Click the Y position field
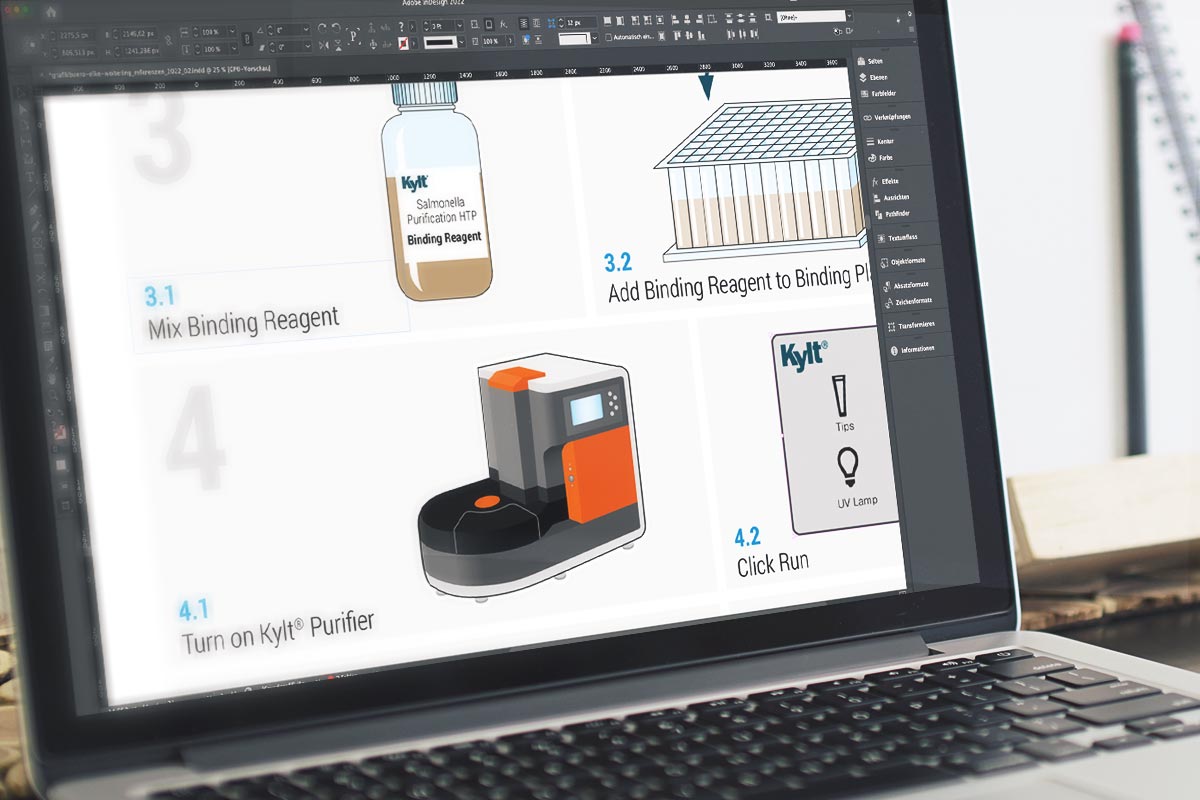This screenshot has height=800, width=1200. (77, 52)
